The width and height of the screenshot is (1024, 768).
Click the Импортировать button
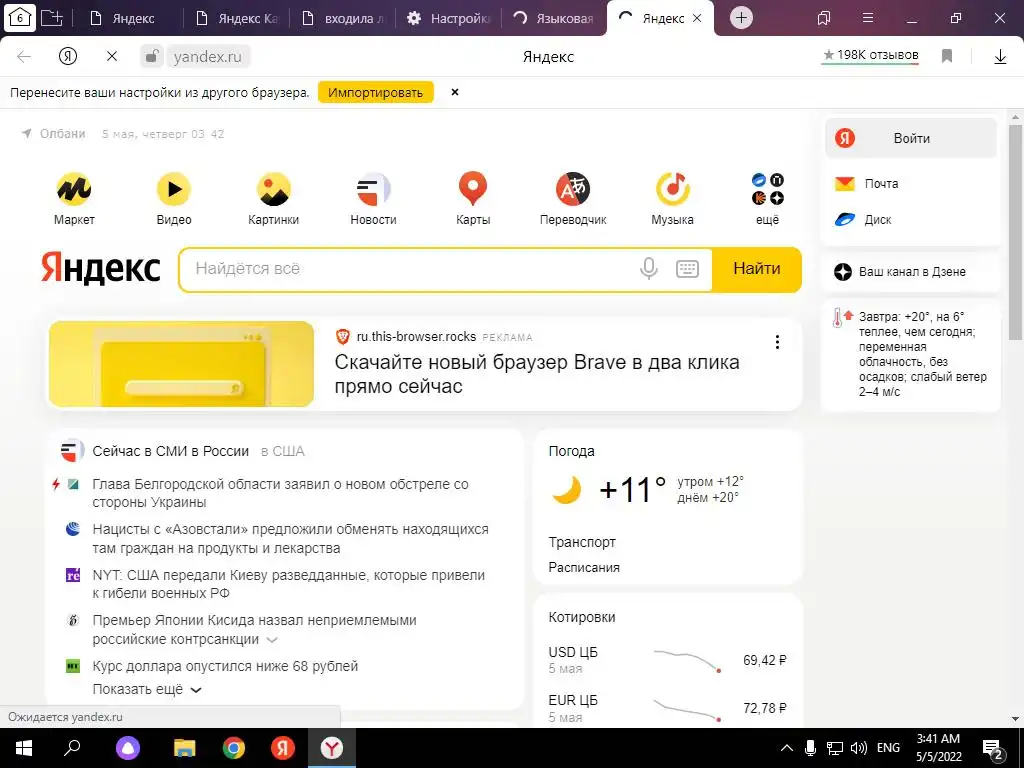pos(376,93)
